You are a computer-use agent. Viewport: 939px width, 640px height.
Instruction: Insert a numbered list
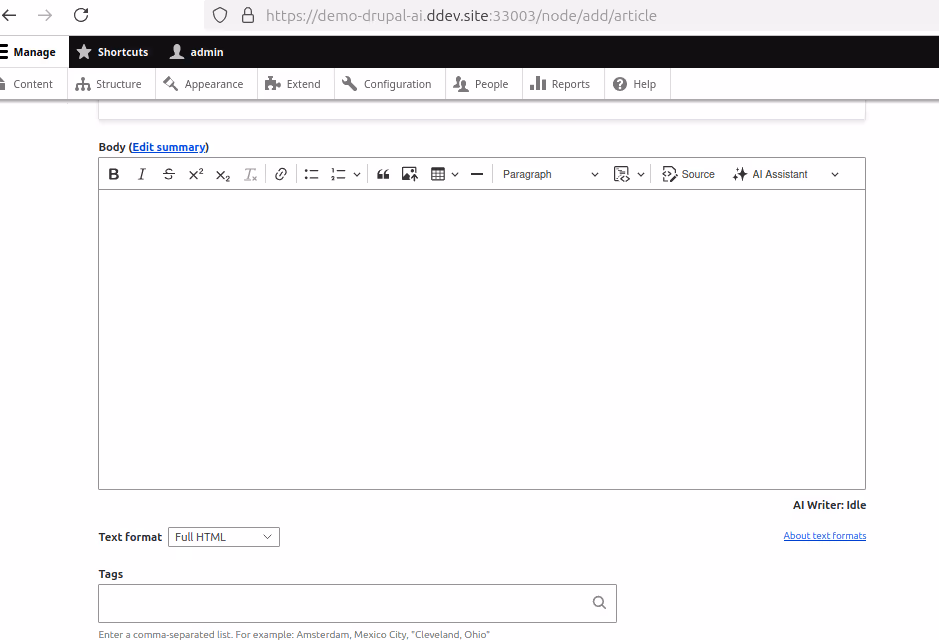tap(338, 174)
